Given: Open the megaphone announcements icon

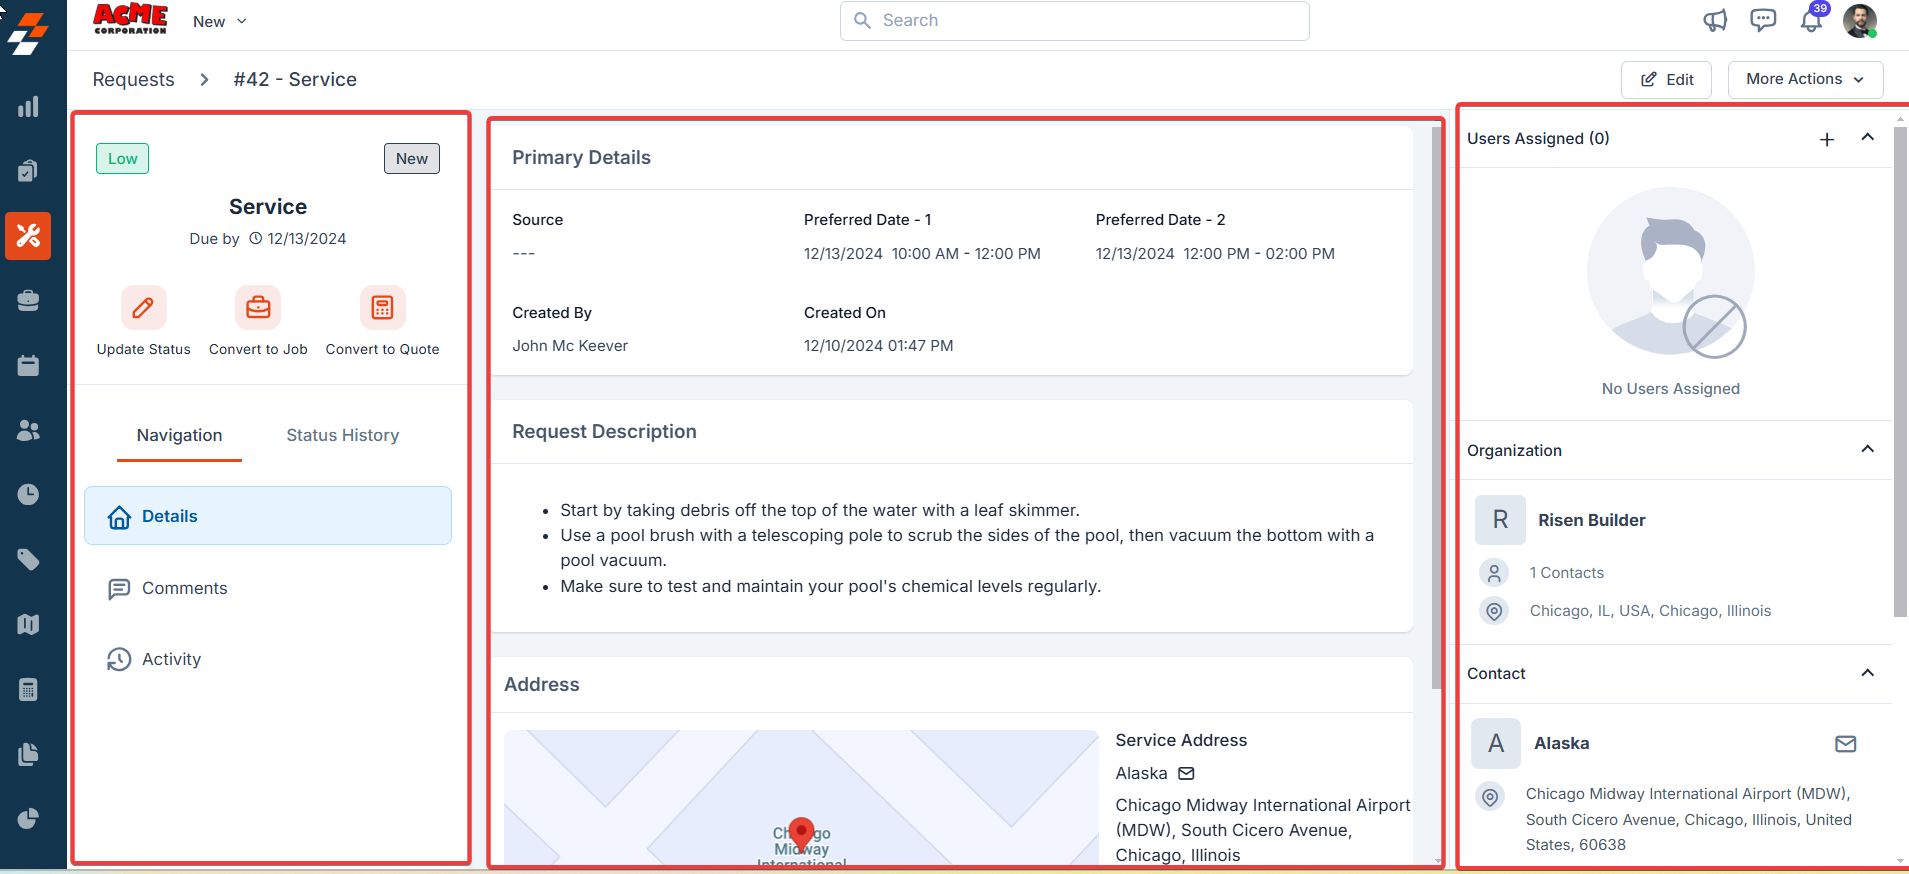Looking at the screenshot, I should pyautogui.click(x=1715, y=20).
